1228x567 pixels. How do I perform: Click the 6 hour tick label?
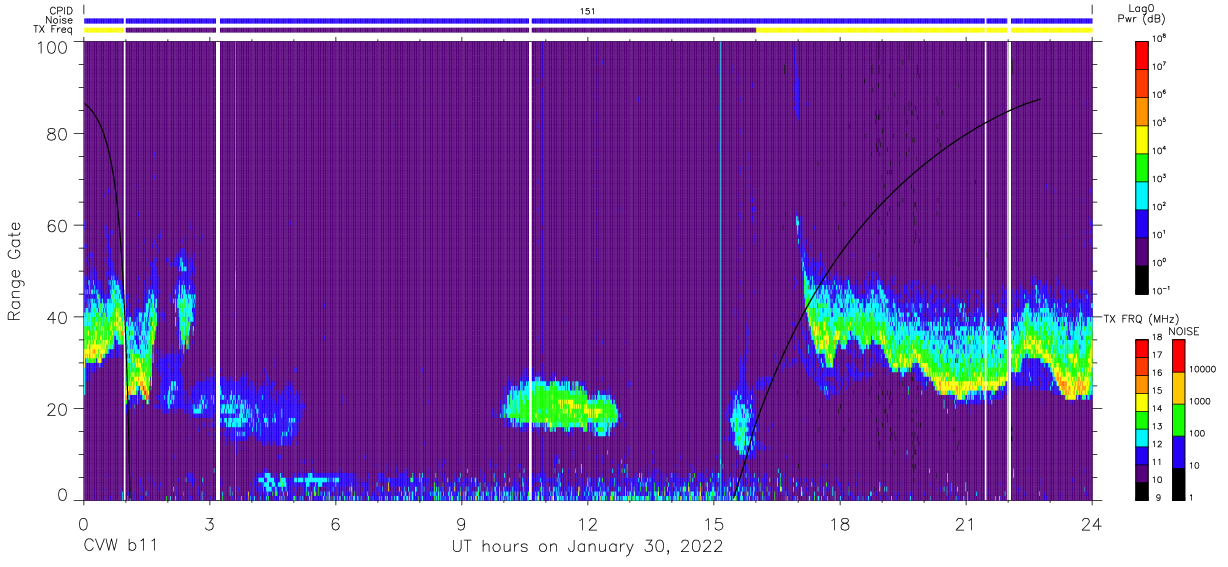pos(336,524)
